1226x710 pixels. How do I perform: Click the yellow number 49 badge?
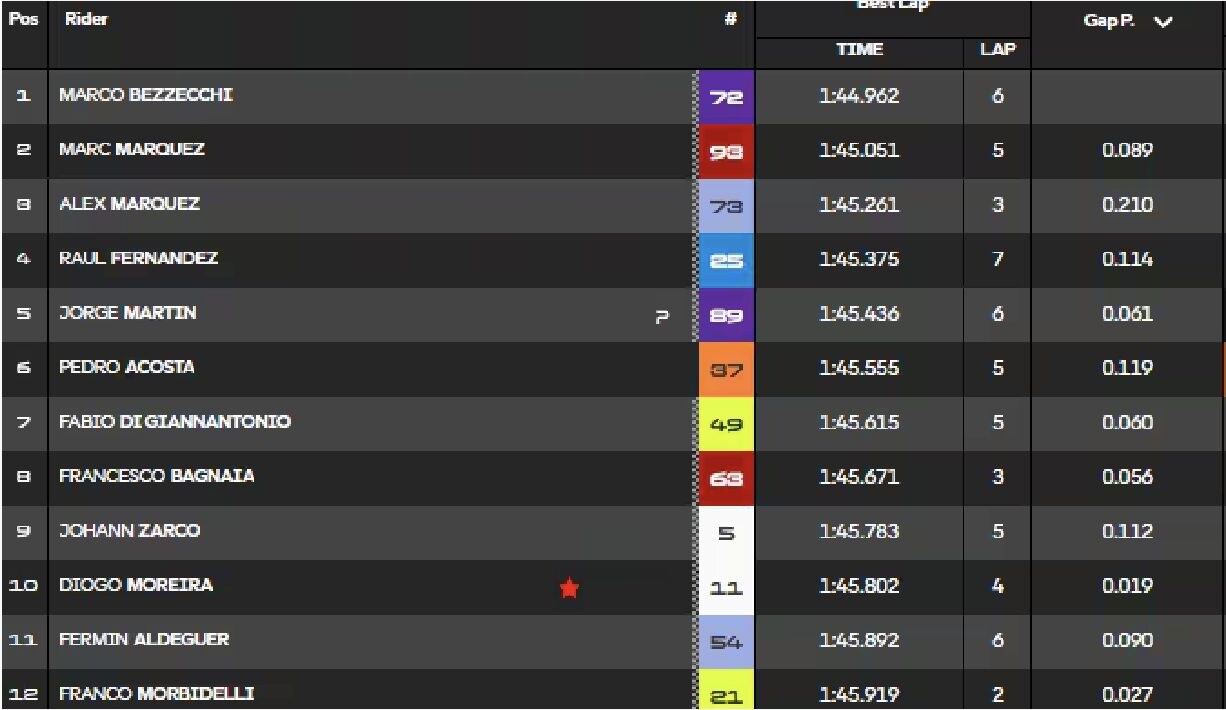(x=727, y=424)
